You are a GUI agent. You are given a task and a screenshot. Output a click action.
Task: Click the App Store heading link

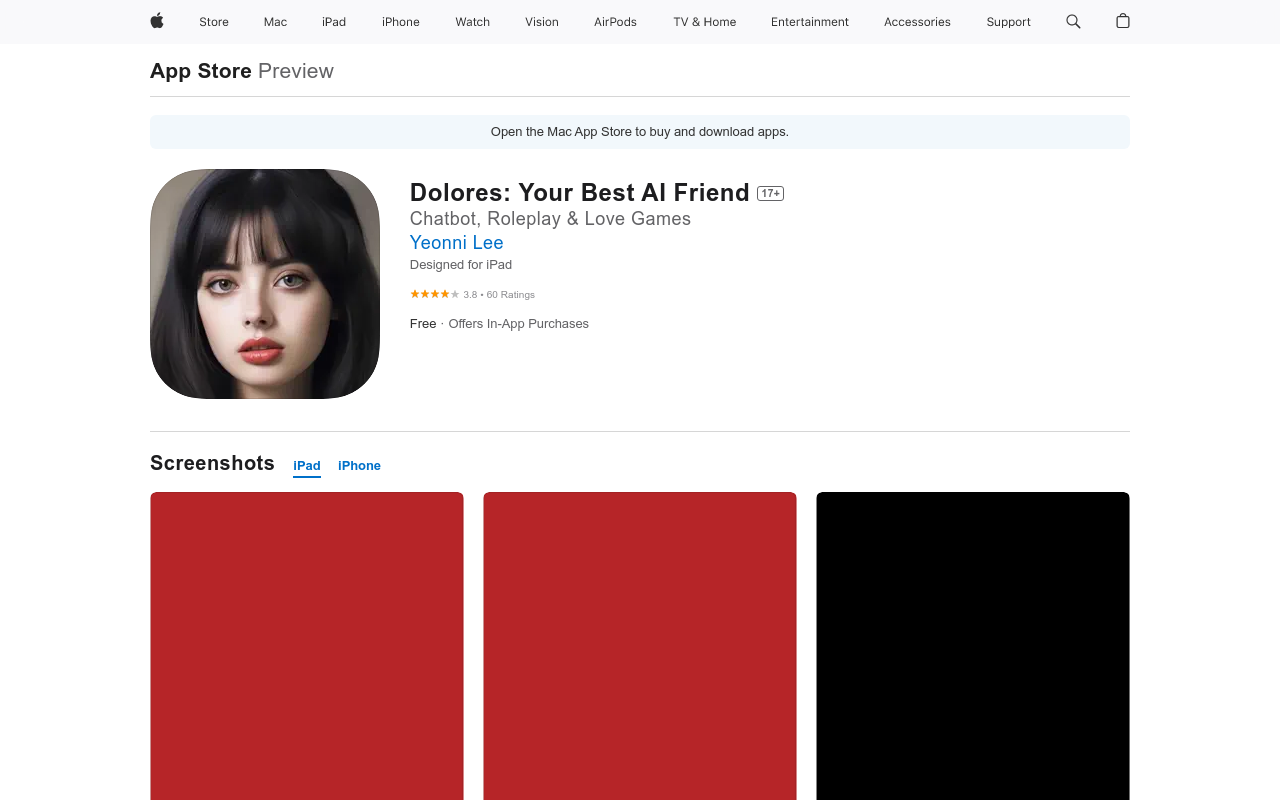201,71
